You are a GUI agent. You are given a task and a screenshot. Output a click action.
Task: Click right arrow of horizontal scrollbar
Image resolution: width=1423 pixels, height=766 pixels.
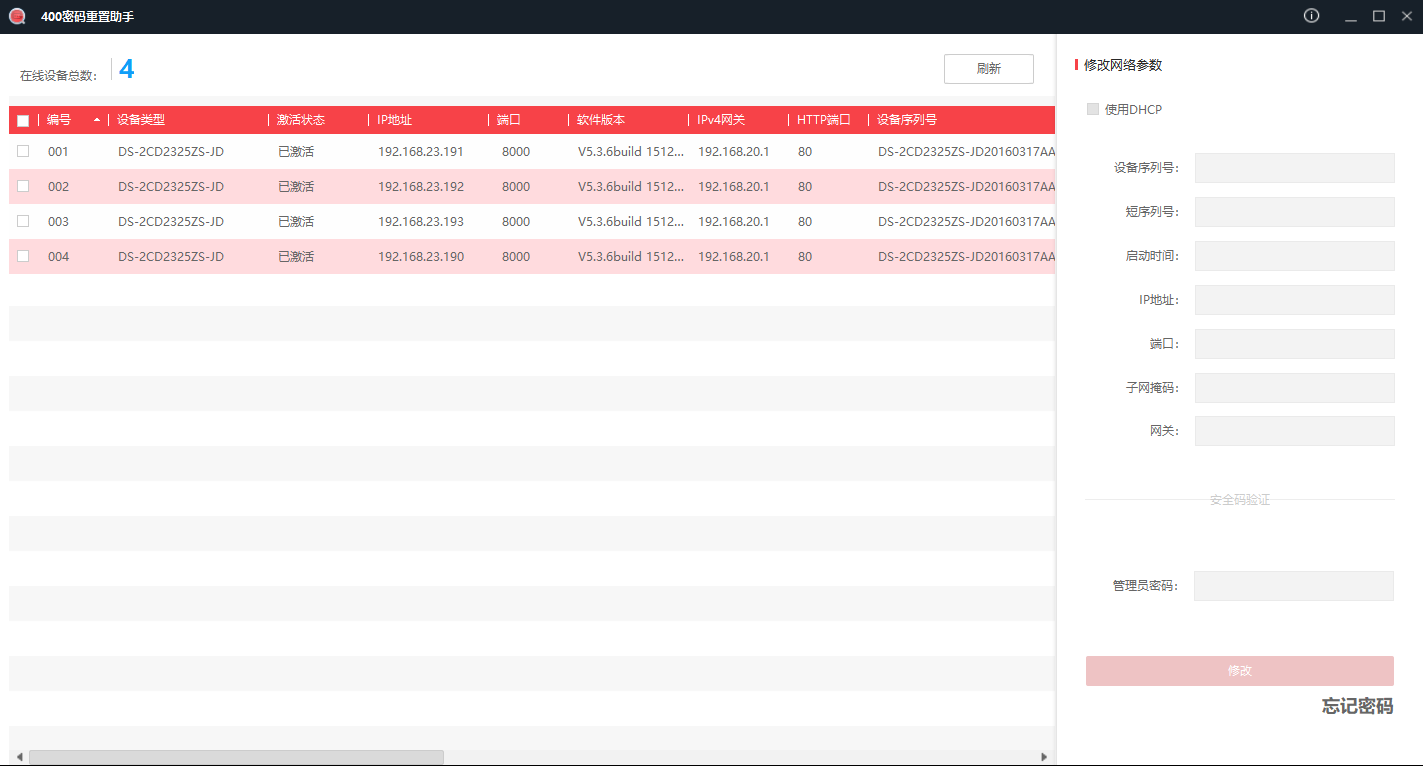[x=1044, y=757]
